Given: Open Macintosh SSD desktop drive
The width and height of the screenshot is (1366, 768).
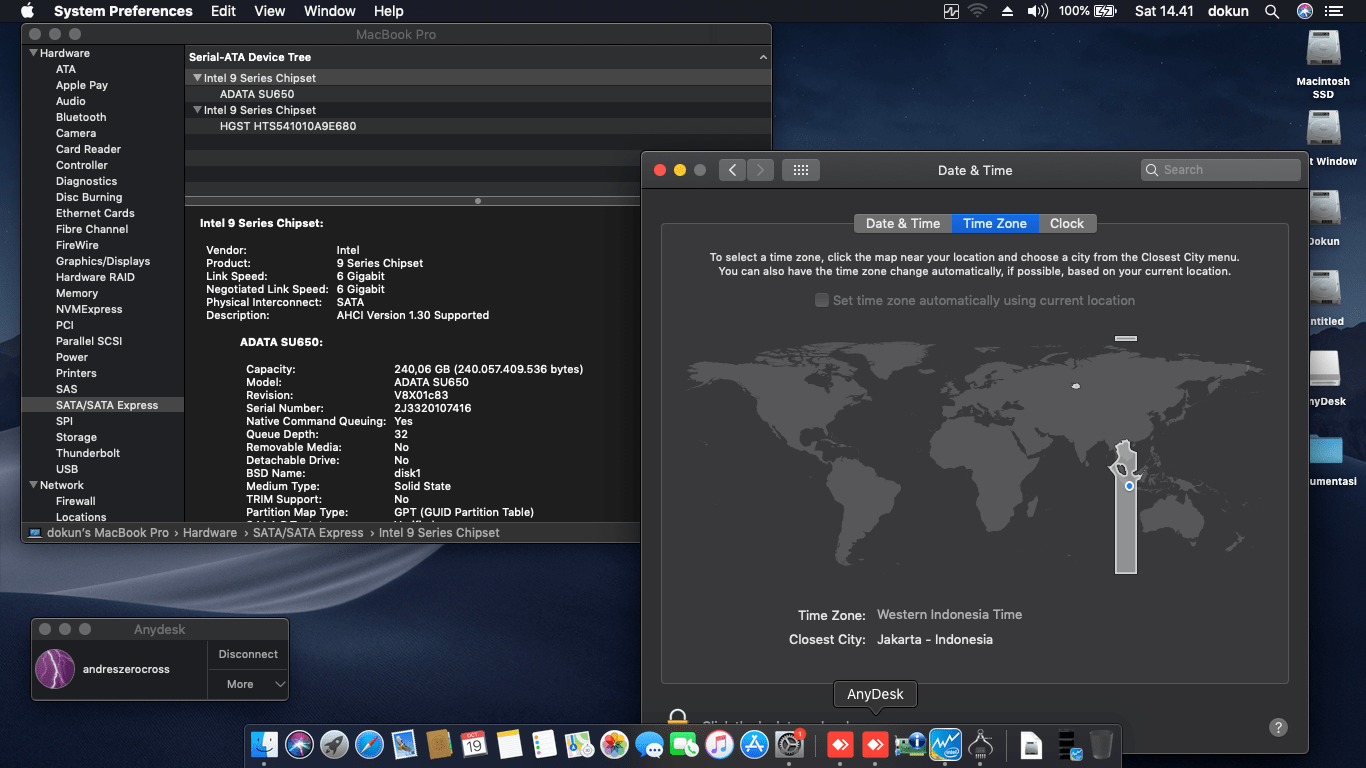Looking at the screenshot, I should point(1323,64).
